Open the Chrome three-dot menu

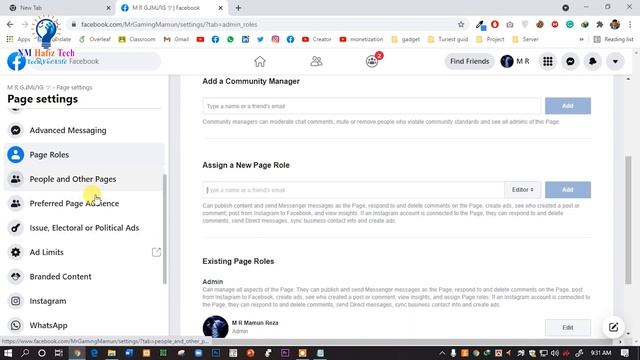coord(630,24)
